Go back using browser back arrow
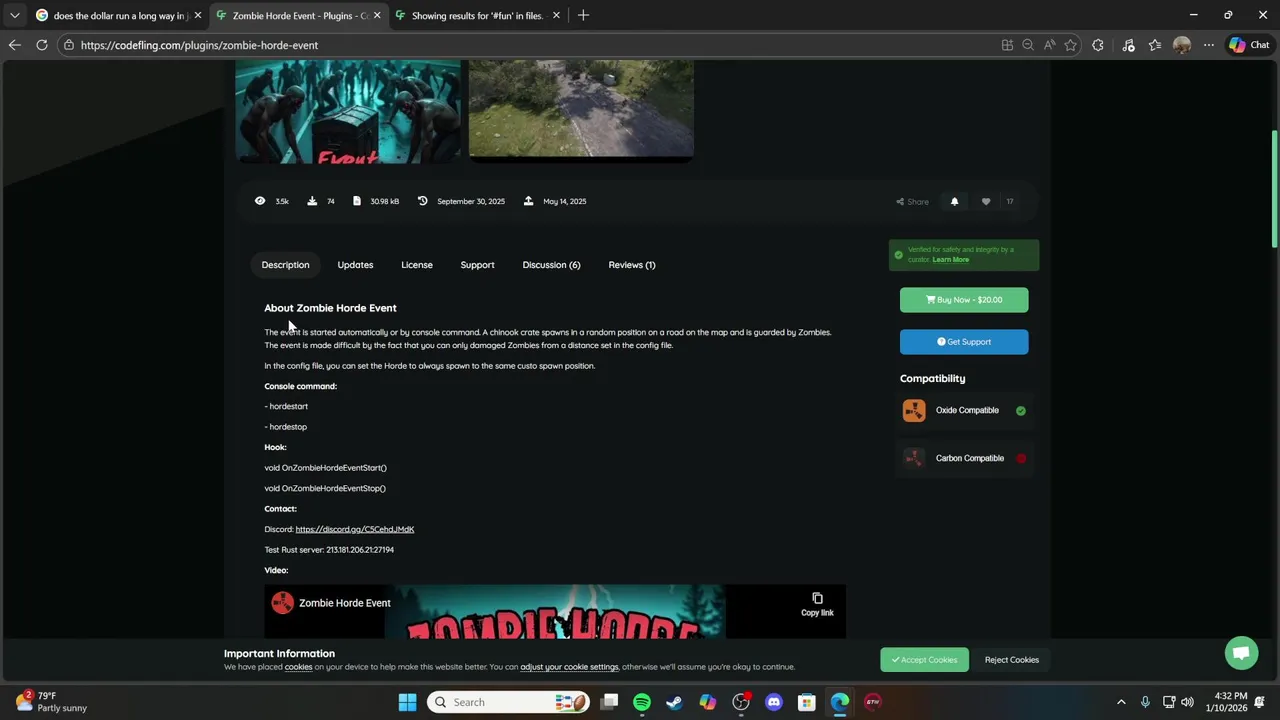The image size is (1280, 720). [x=14, y=45]
